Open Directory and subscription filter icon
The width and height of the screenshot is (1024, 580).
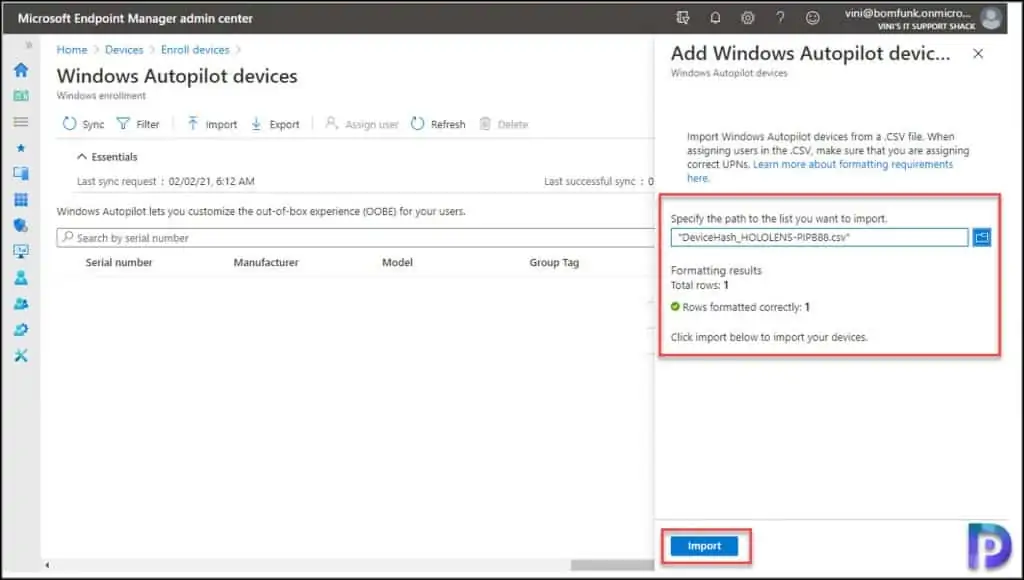click(682, 18)
